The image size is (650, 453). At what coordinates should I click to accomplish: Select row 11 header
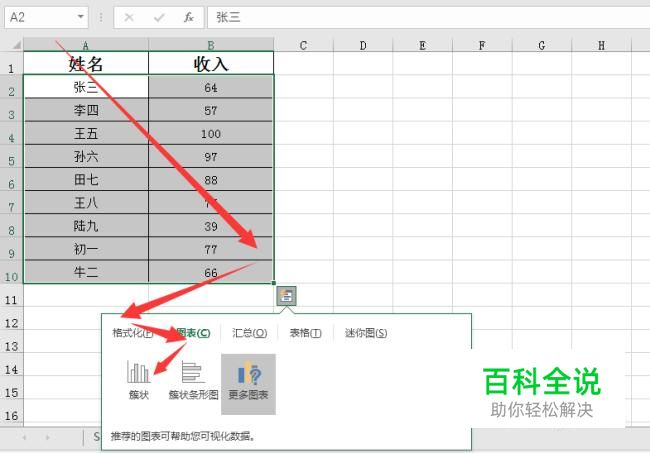pyautogui.click(x=12, y=295)
